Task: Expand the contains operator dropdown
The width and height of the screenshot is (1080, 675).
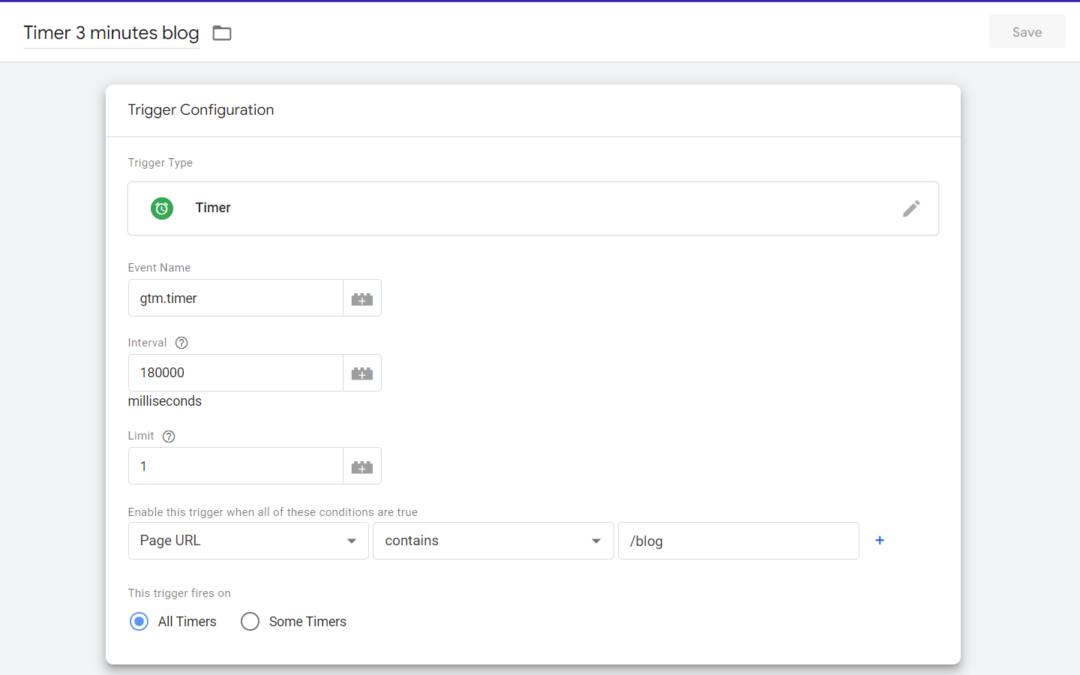Action: 493,541
